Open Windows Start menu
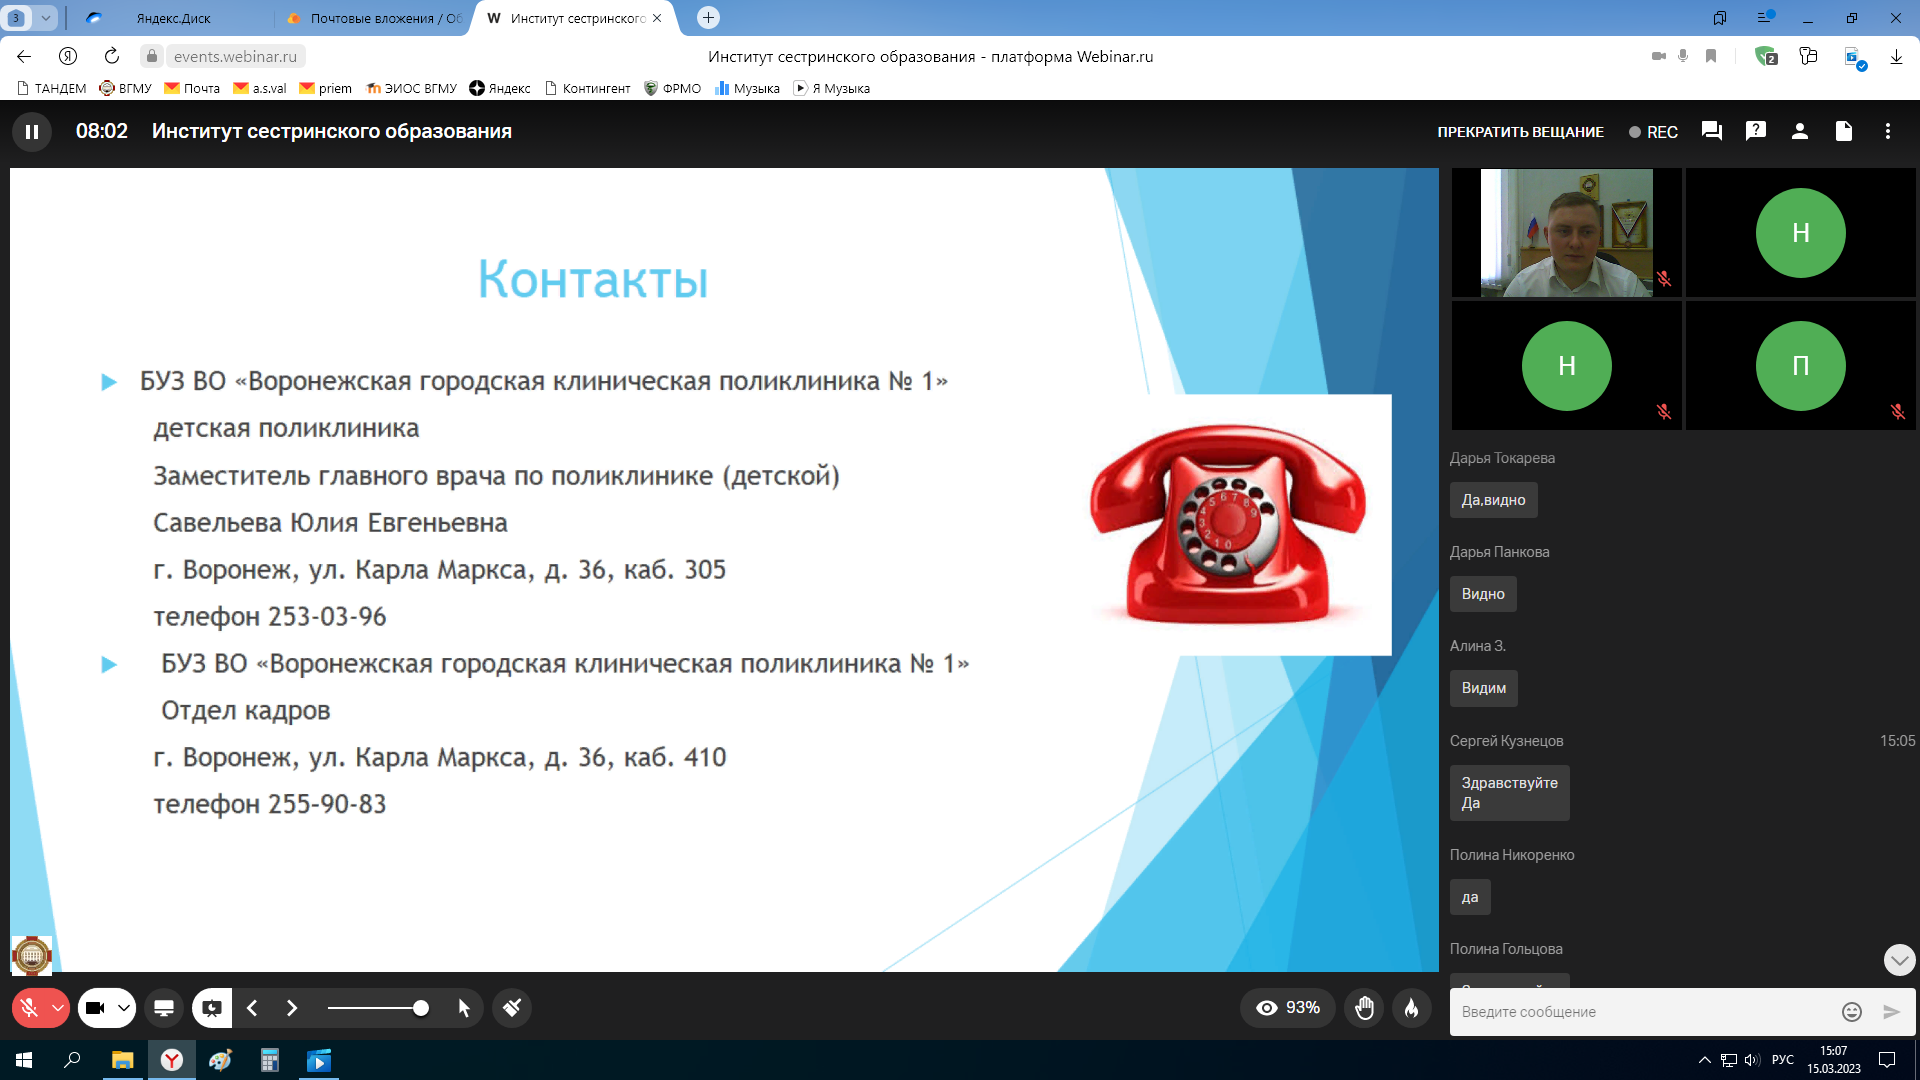Viewport: 1920px width, 1080px height. 24,1061
